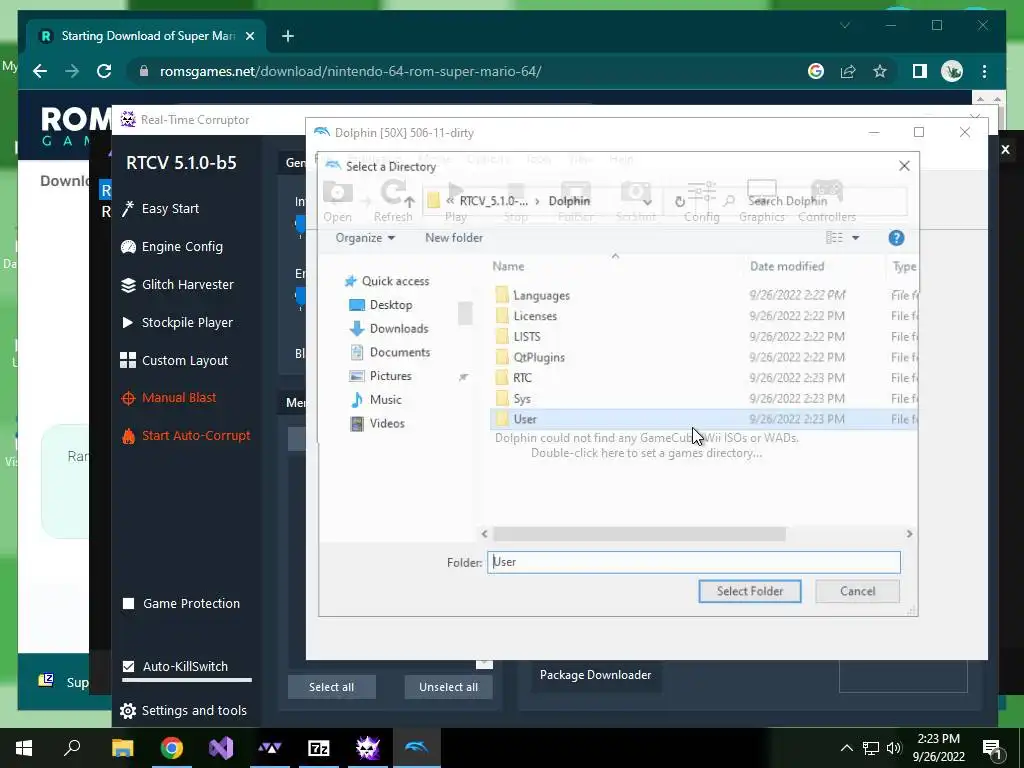Open Glitch Harvester in RTCV
Image resolution: width=1024 pixels, height=768 pixels.
coord(177,284)
